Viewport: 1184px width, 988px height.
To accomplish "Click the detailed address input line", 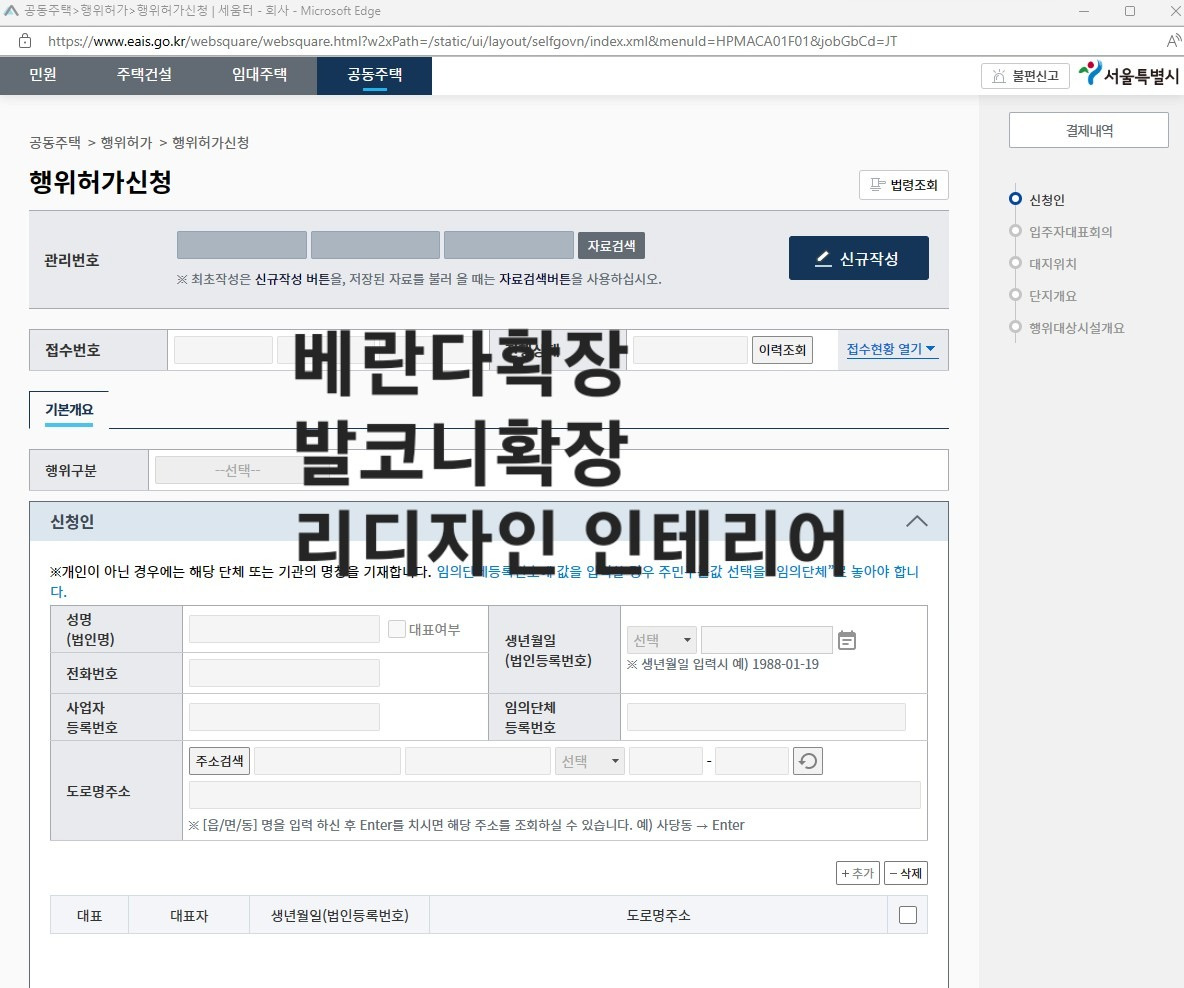I will coord(555,795).
